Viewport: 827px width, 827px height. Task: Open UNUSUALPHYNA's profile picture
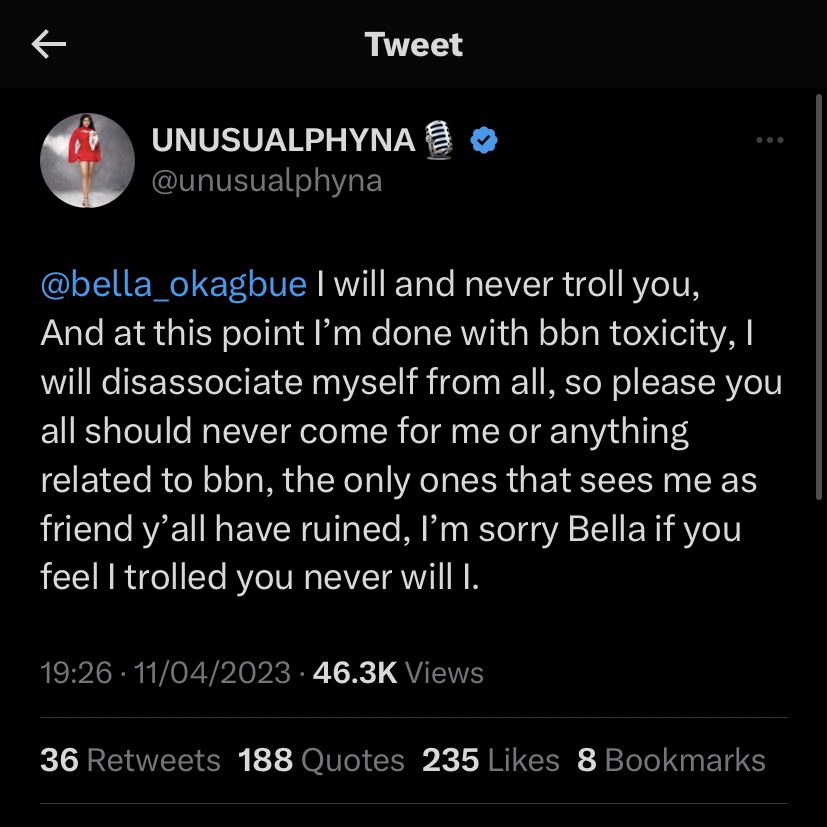click(x=87, y=160)
